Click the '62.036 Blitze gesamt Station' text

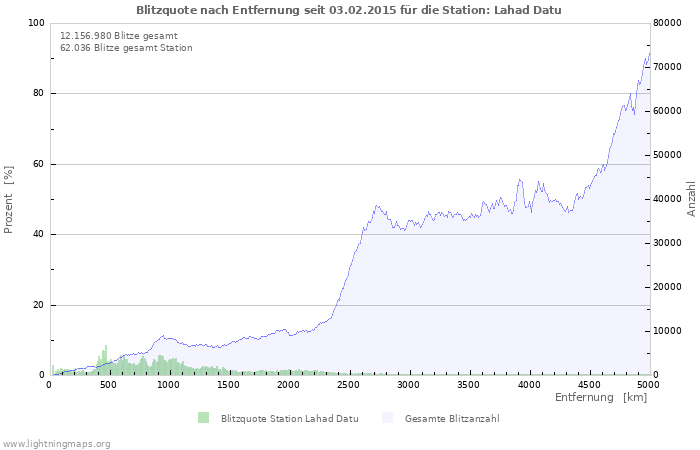click(126, 48)
